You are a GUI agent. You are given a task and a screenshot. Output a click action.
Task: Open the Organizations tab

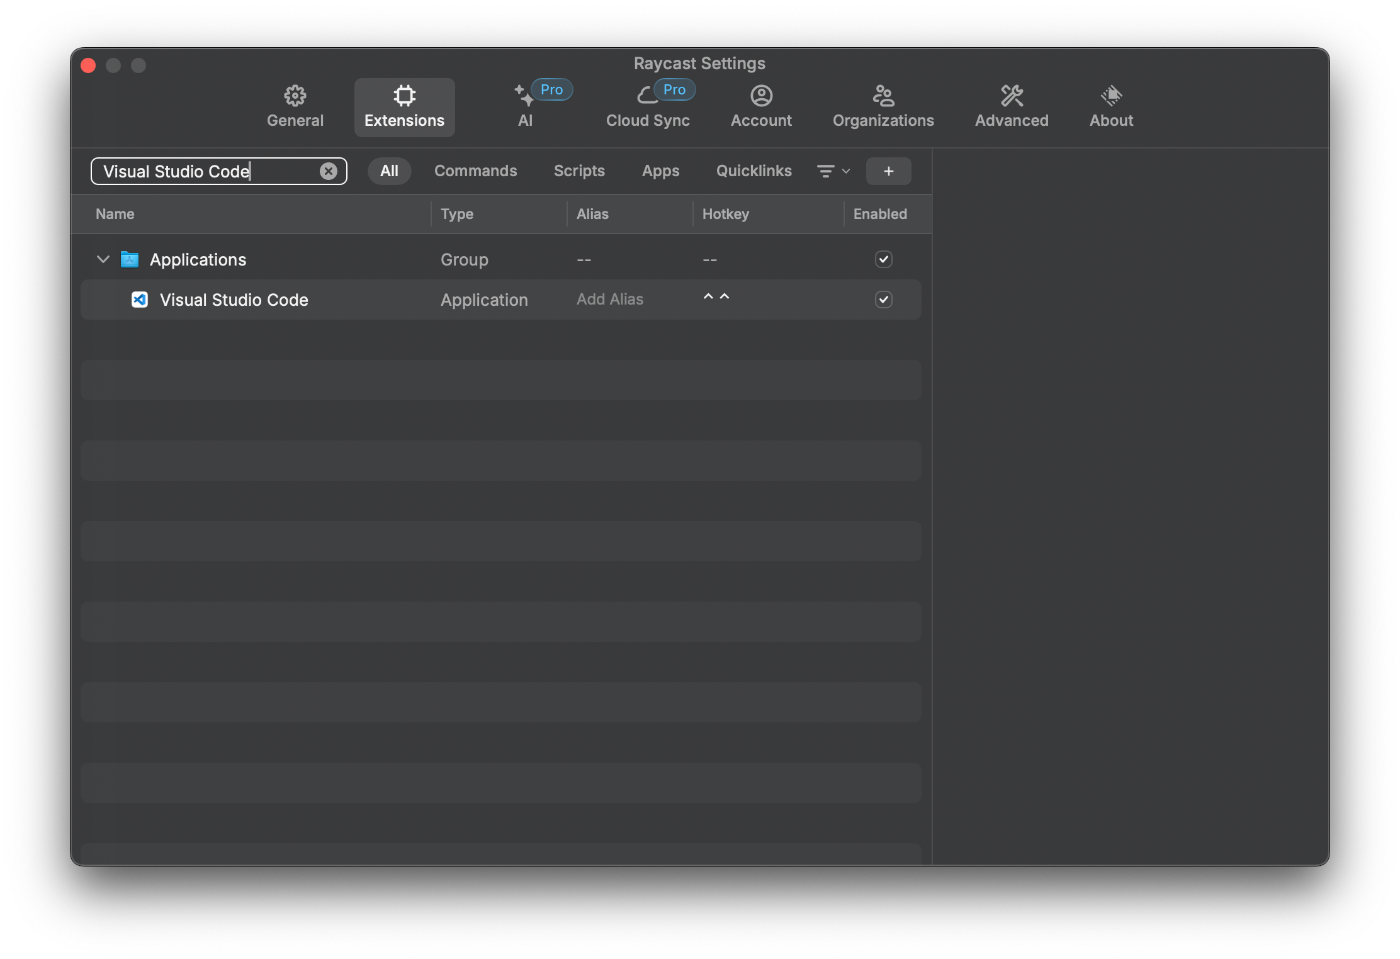pyautogui.click(x=883, y=107)
